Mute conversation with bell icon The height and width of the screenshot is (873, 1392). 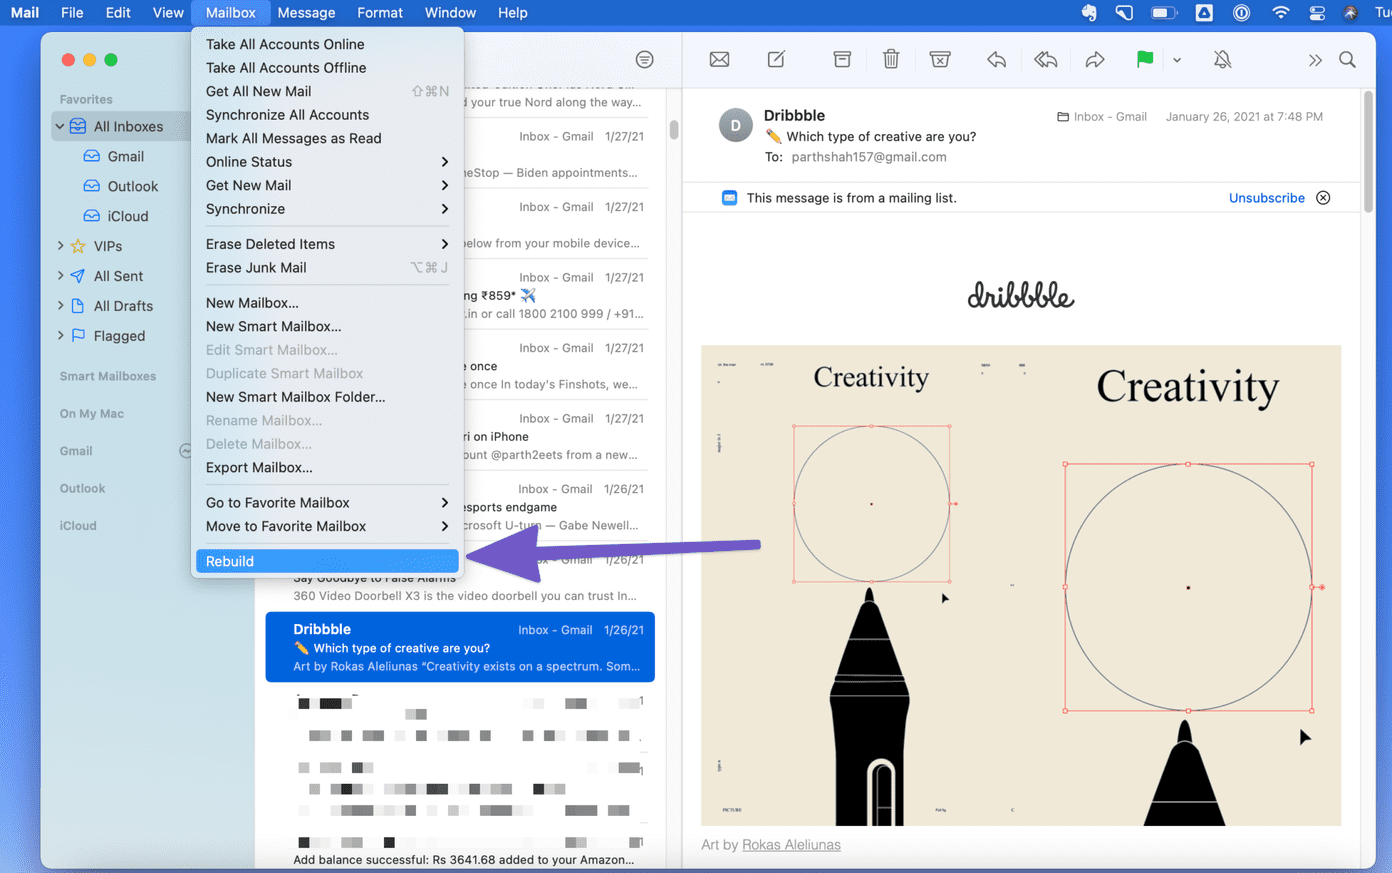pos(1222,60)
